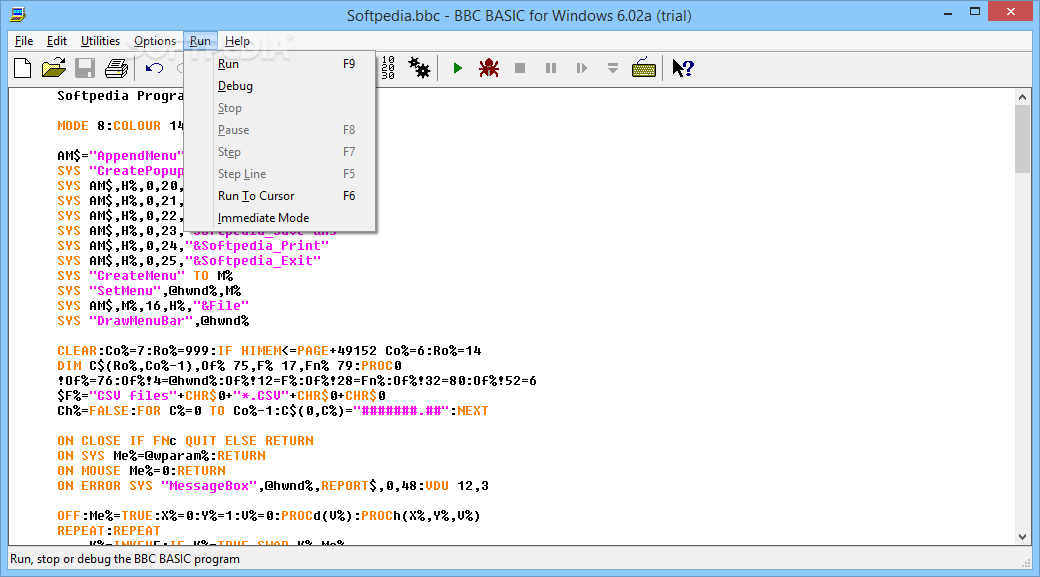Click the greyed Stop menu entry
Viewport: 1040px width, 577px height.
[x=280, y=108]
